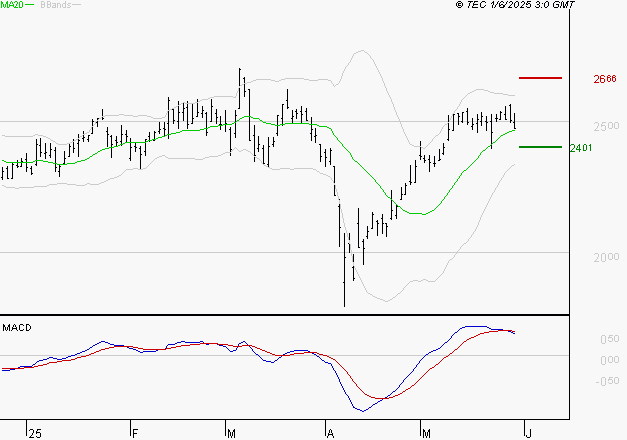Click the green 2401 support level line
Image resolution: width=627 pixels, height=440 pixels.
(540, 147)
